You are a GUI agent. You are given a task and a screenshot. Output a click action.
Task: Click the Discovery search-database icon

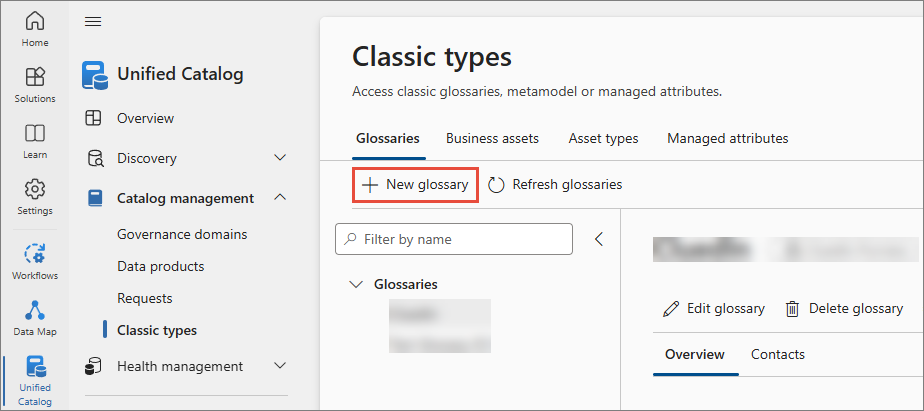[94, 158]
